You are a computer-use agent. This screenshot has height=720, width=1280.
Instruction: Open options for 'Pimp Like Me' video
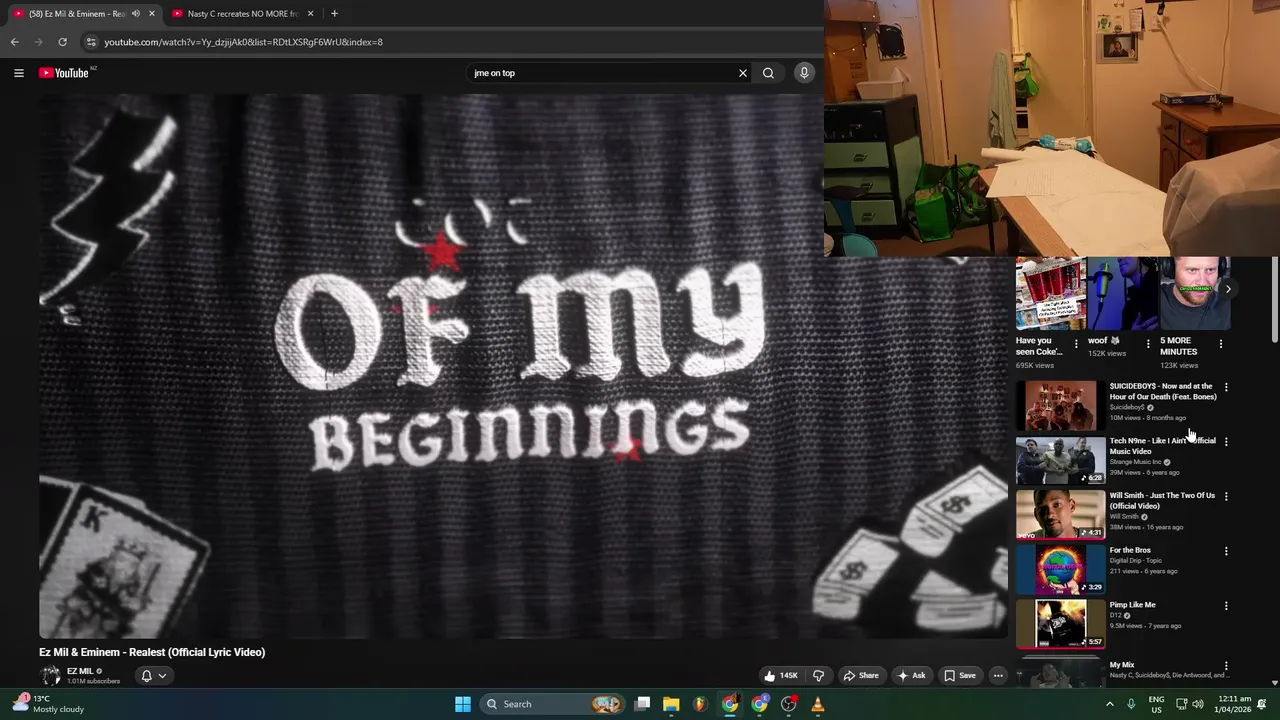click(x=1226, y=606)
